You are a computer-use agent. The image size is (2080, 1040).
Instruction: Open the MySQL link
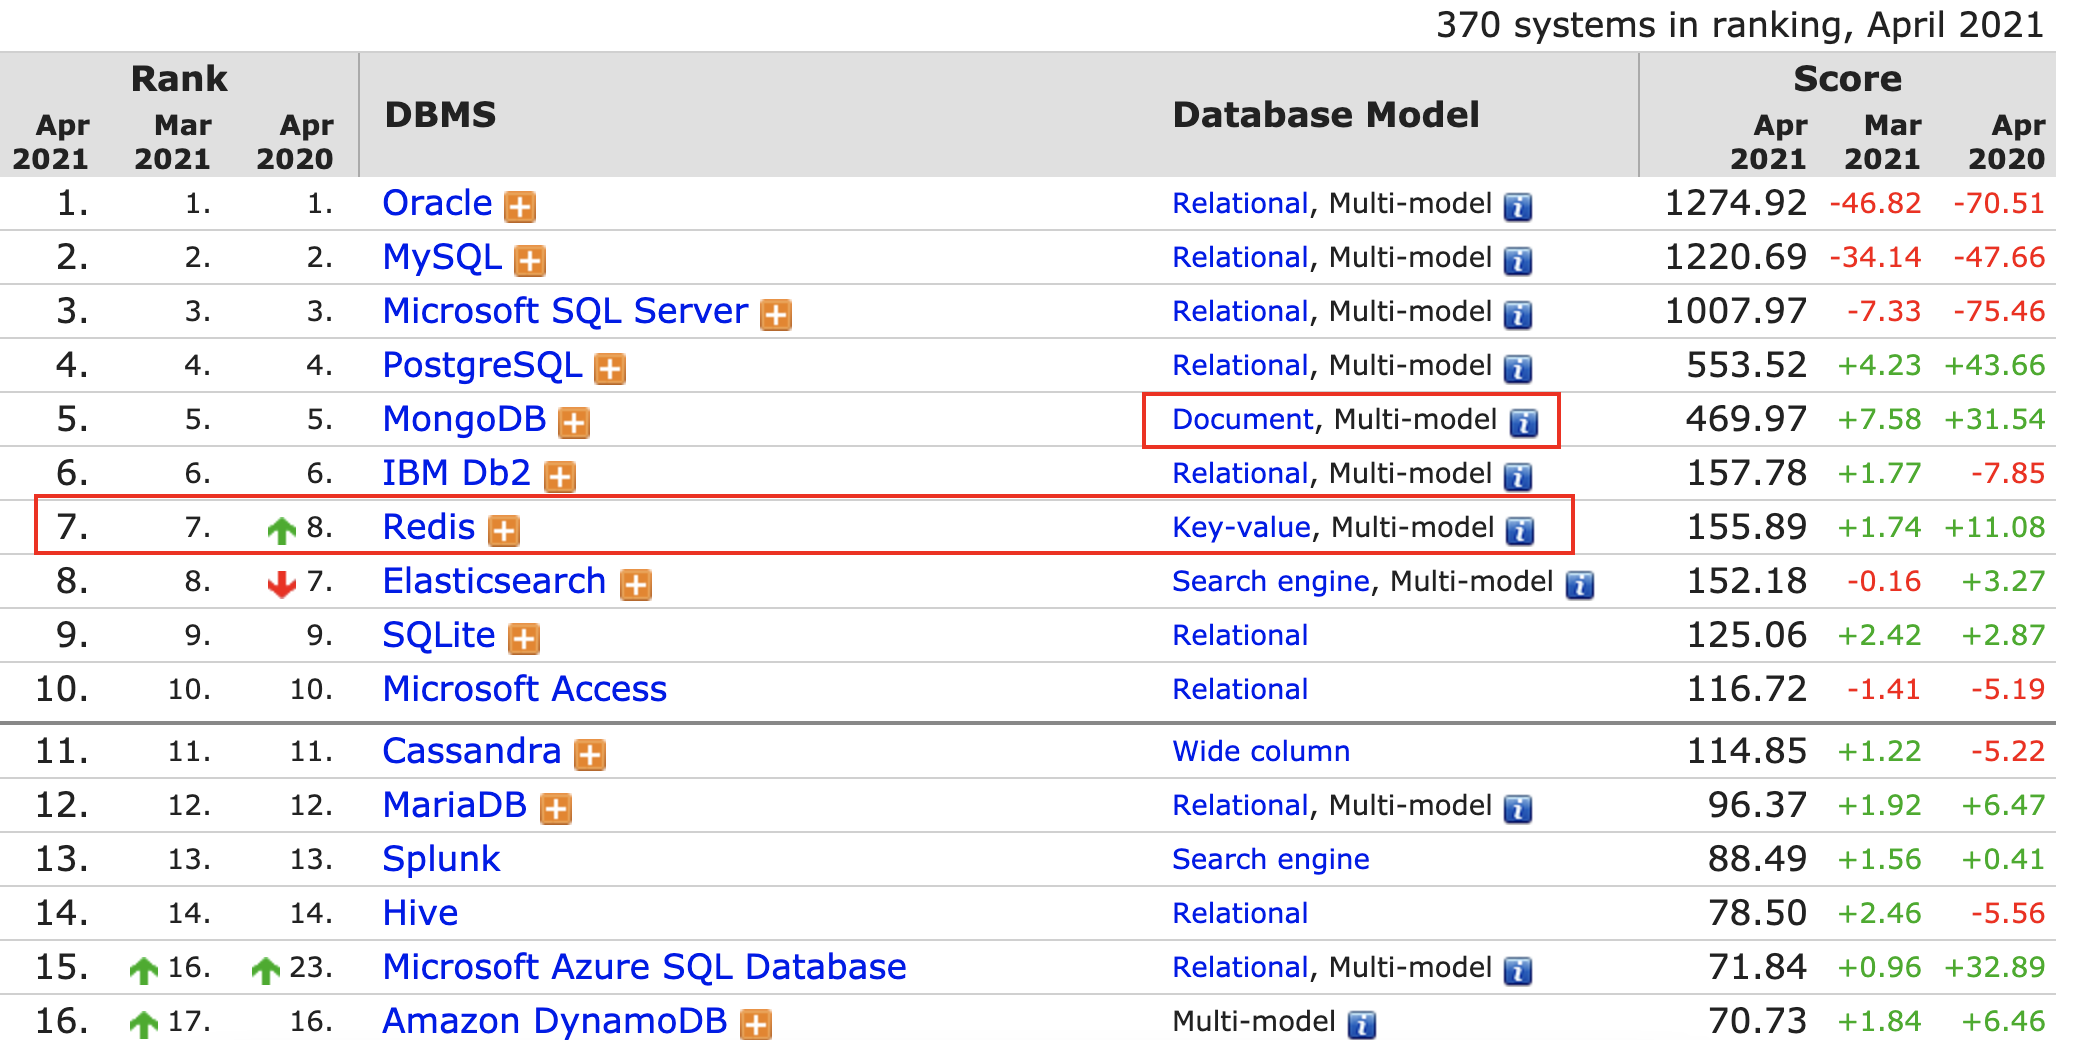click(x=442, y=257)
